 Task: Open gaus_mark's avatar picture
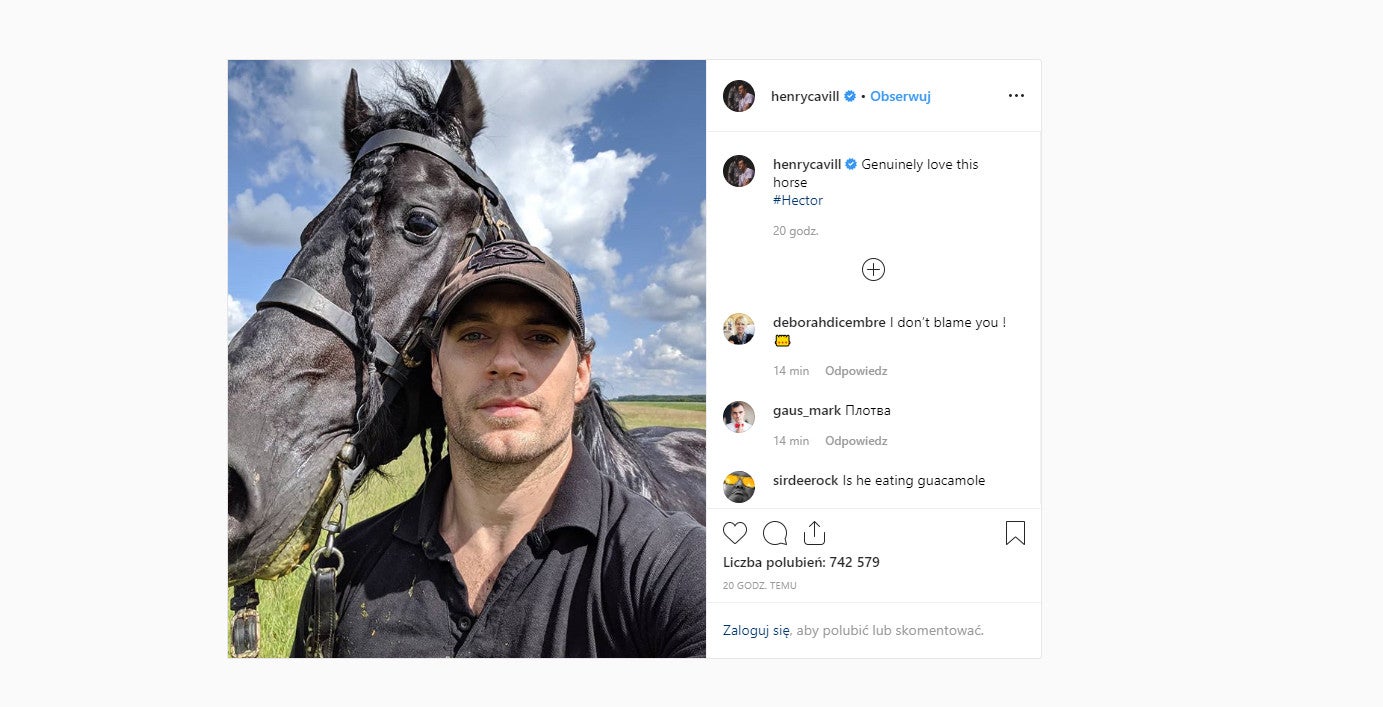click(x=739, y=417)
